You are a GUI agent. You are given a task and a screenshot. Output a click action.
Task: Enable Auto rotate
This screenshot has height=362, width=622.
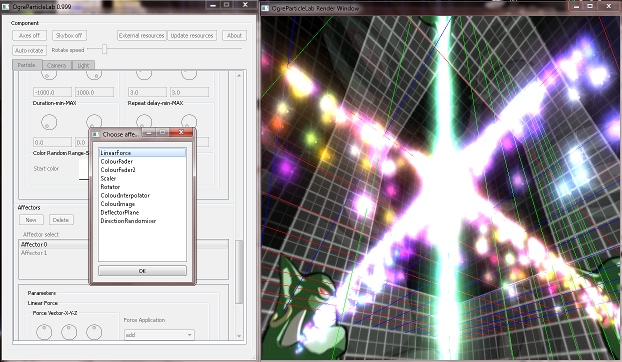(29, 50)
